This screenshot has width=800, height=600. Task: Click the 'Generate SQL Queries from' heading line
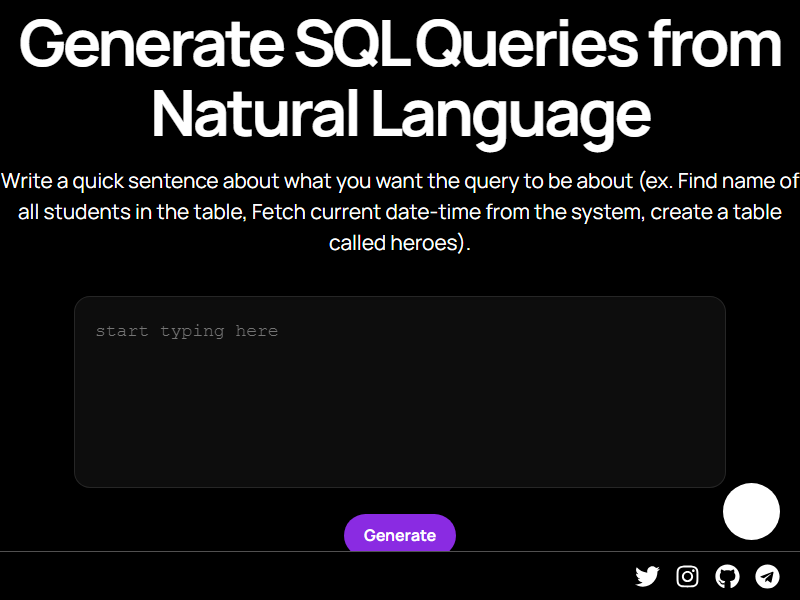point(400,44)
